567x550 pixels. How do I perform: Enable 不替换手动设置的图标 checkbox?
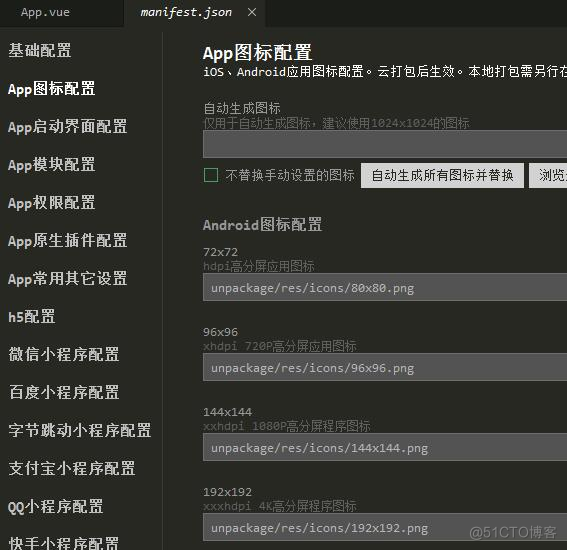tap(211, 175)
